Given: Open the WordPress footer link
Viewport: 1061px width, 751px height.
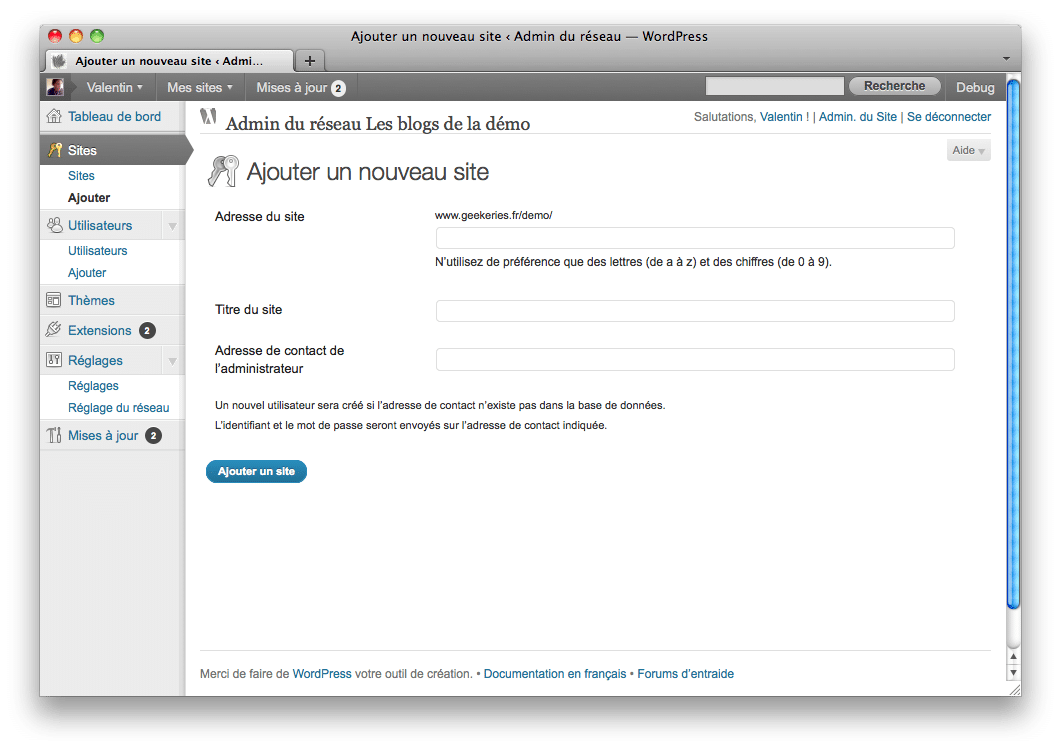Looking at the screenshot, I should (321, 674).
